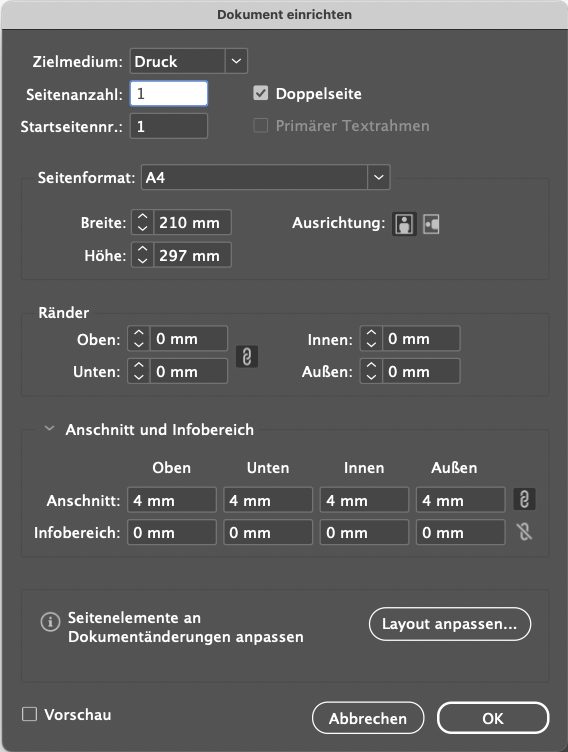Click the Außen margin 0 mm field
This screenshot has height=752, width=568.
point(421,371)
